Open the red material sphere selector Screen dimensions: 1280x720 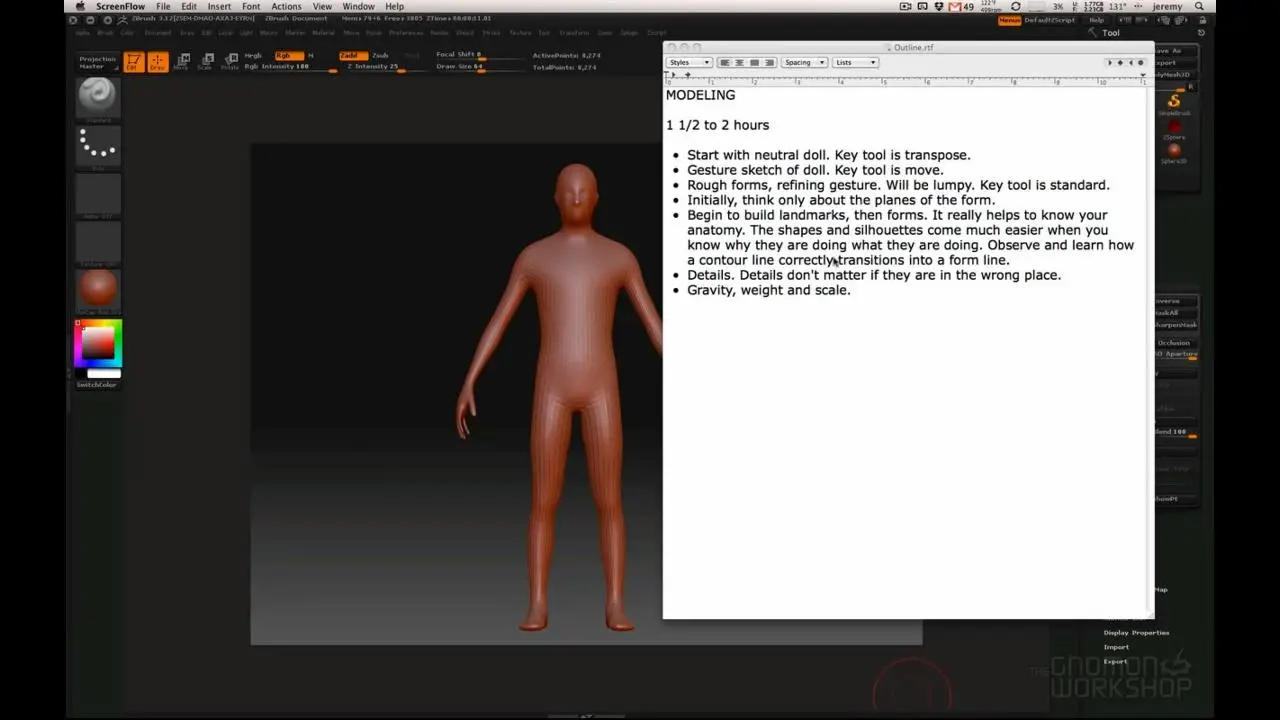click(x=98, y=290)
